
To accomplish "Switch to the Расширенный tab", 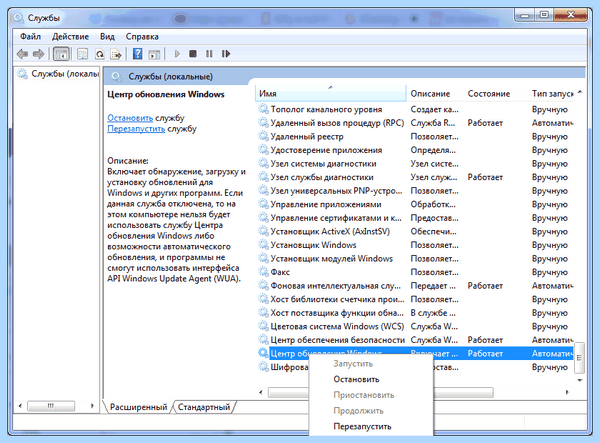I will [139, 407].
